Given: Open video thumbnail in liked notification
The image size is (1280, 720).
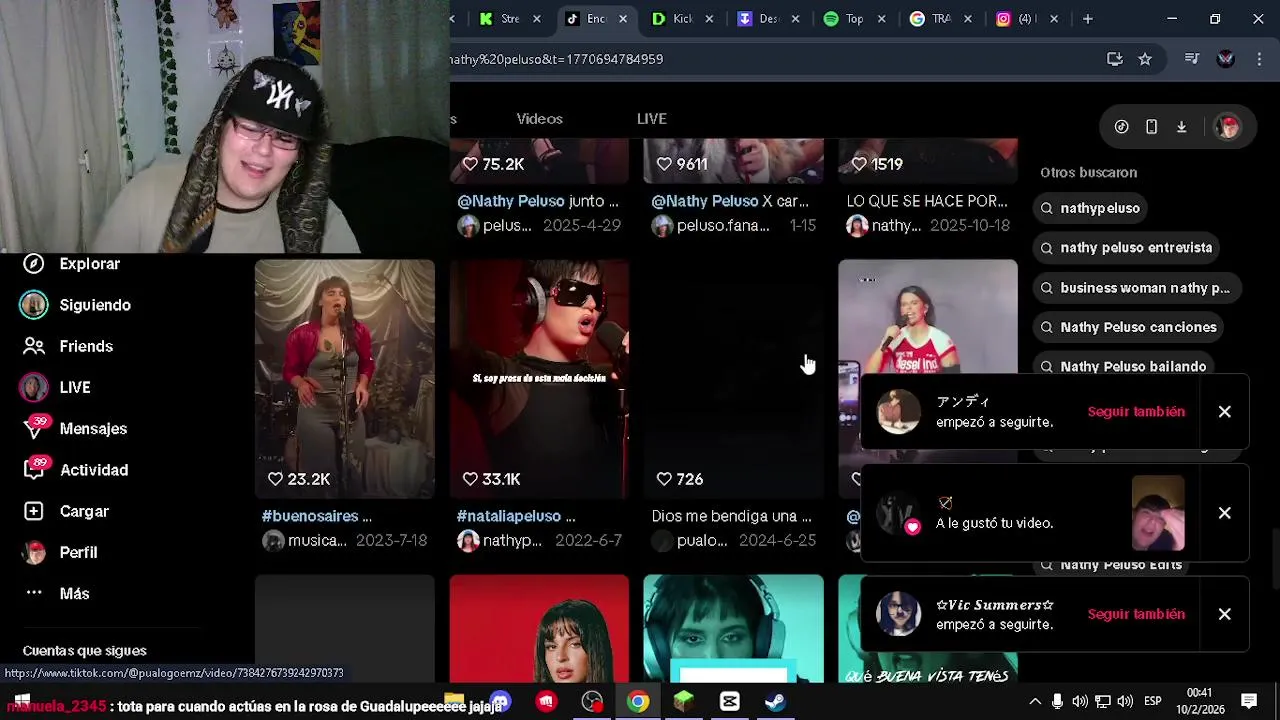Looking at the screenshot, I should [1158, 513].
